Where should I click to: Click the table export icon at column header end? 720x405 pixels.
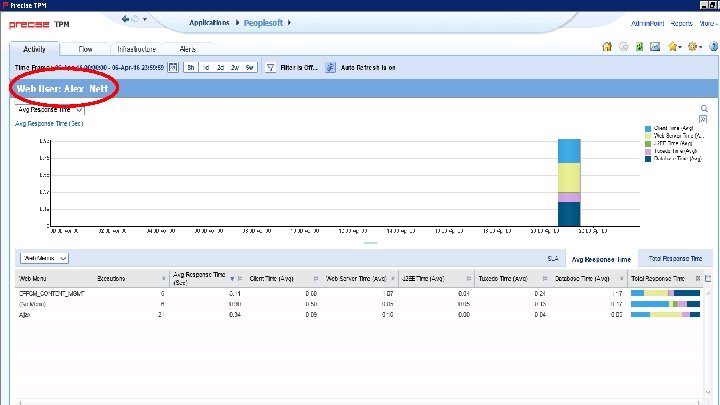click(708, 278)
